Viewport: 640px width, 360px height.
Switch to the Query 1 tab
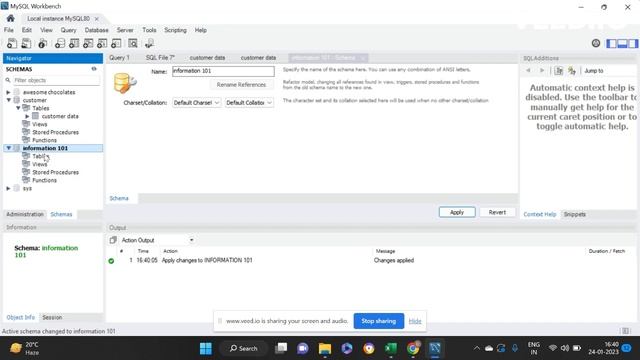point(119,58)
